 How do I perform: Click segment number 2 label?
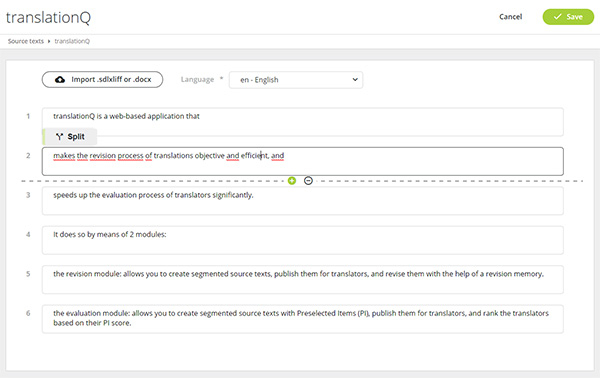point(28,156)
